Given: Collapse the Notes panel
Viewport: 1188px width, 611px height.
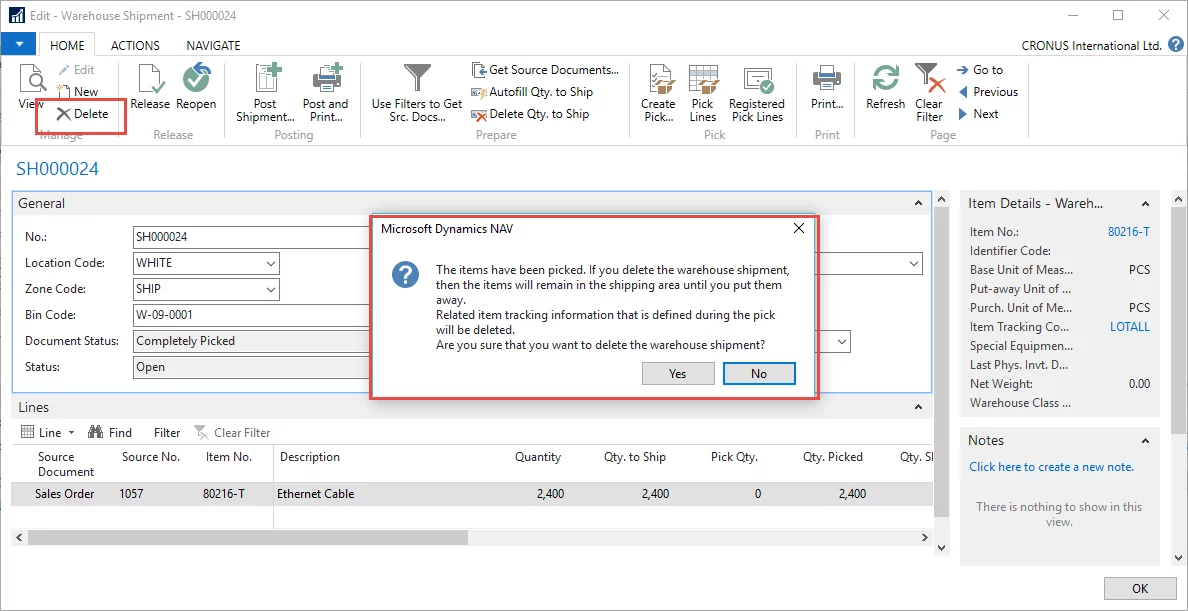Looking at the screenshot, I should coord(1146,441).
